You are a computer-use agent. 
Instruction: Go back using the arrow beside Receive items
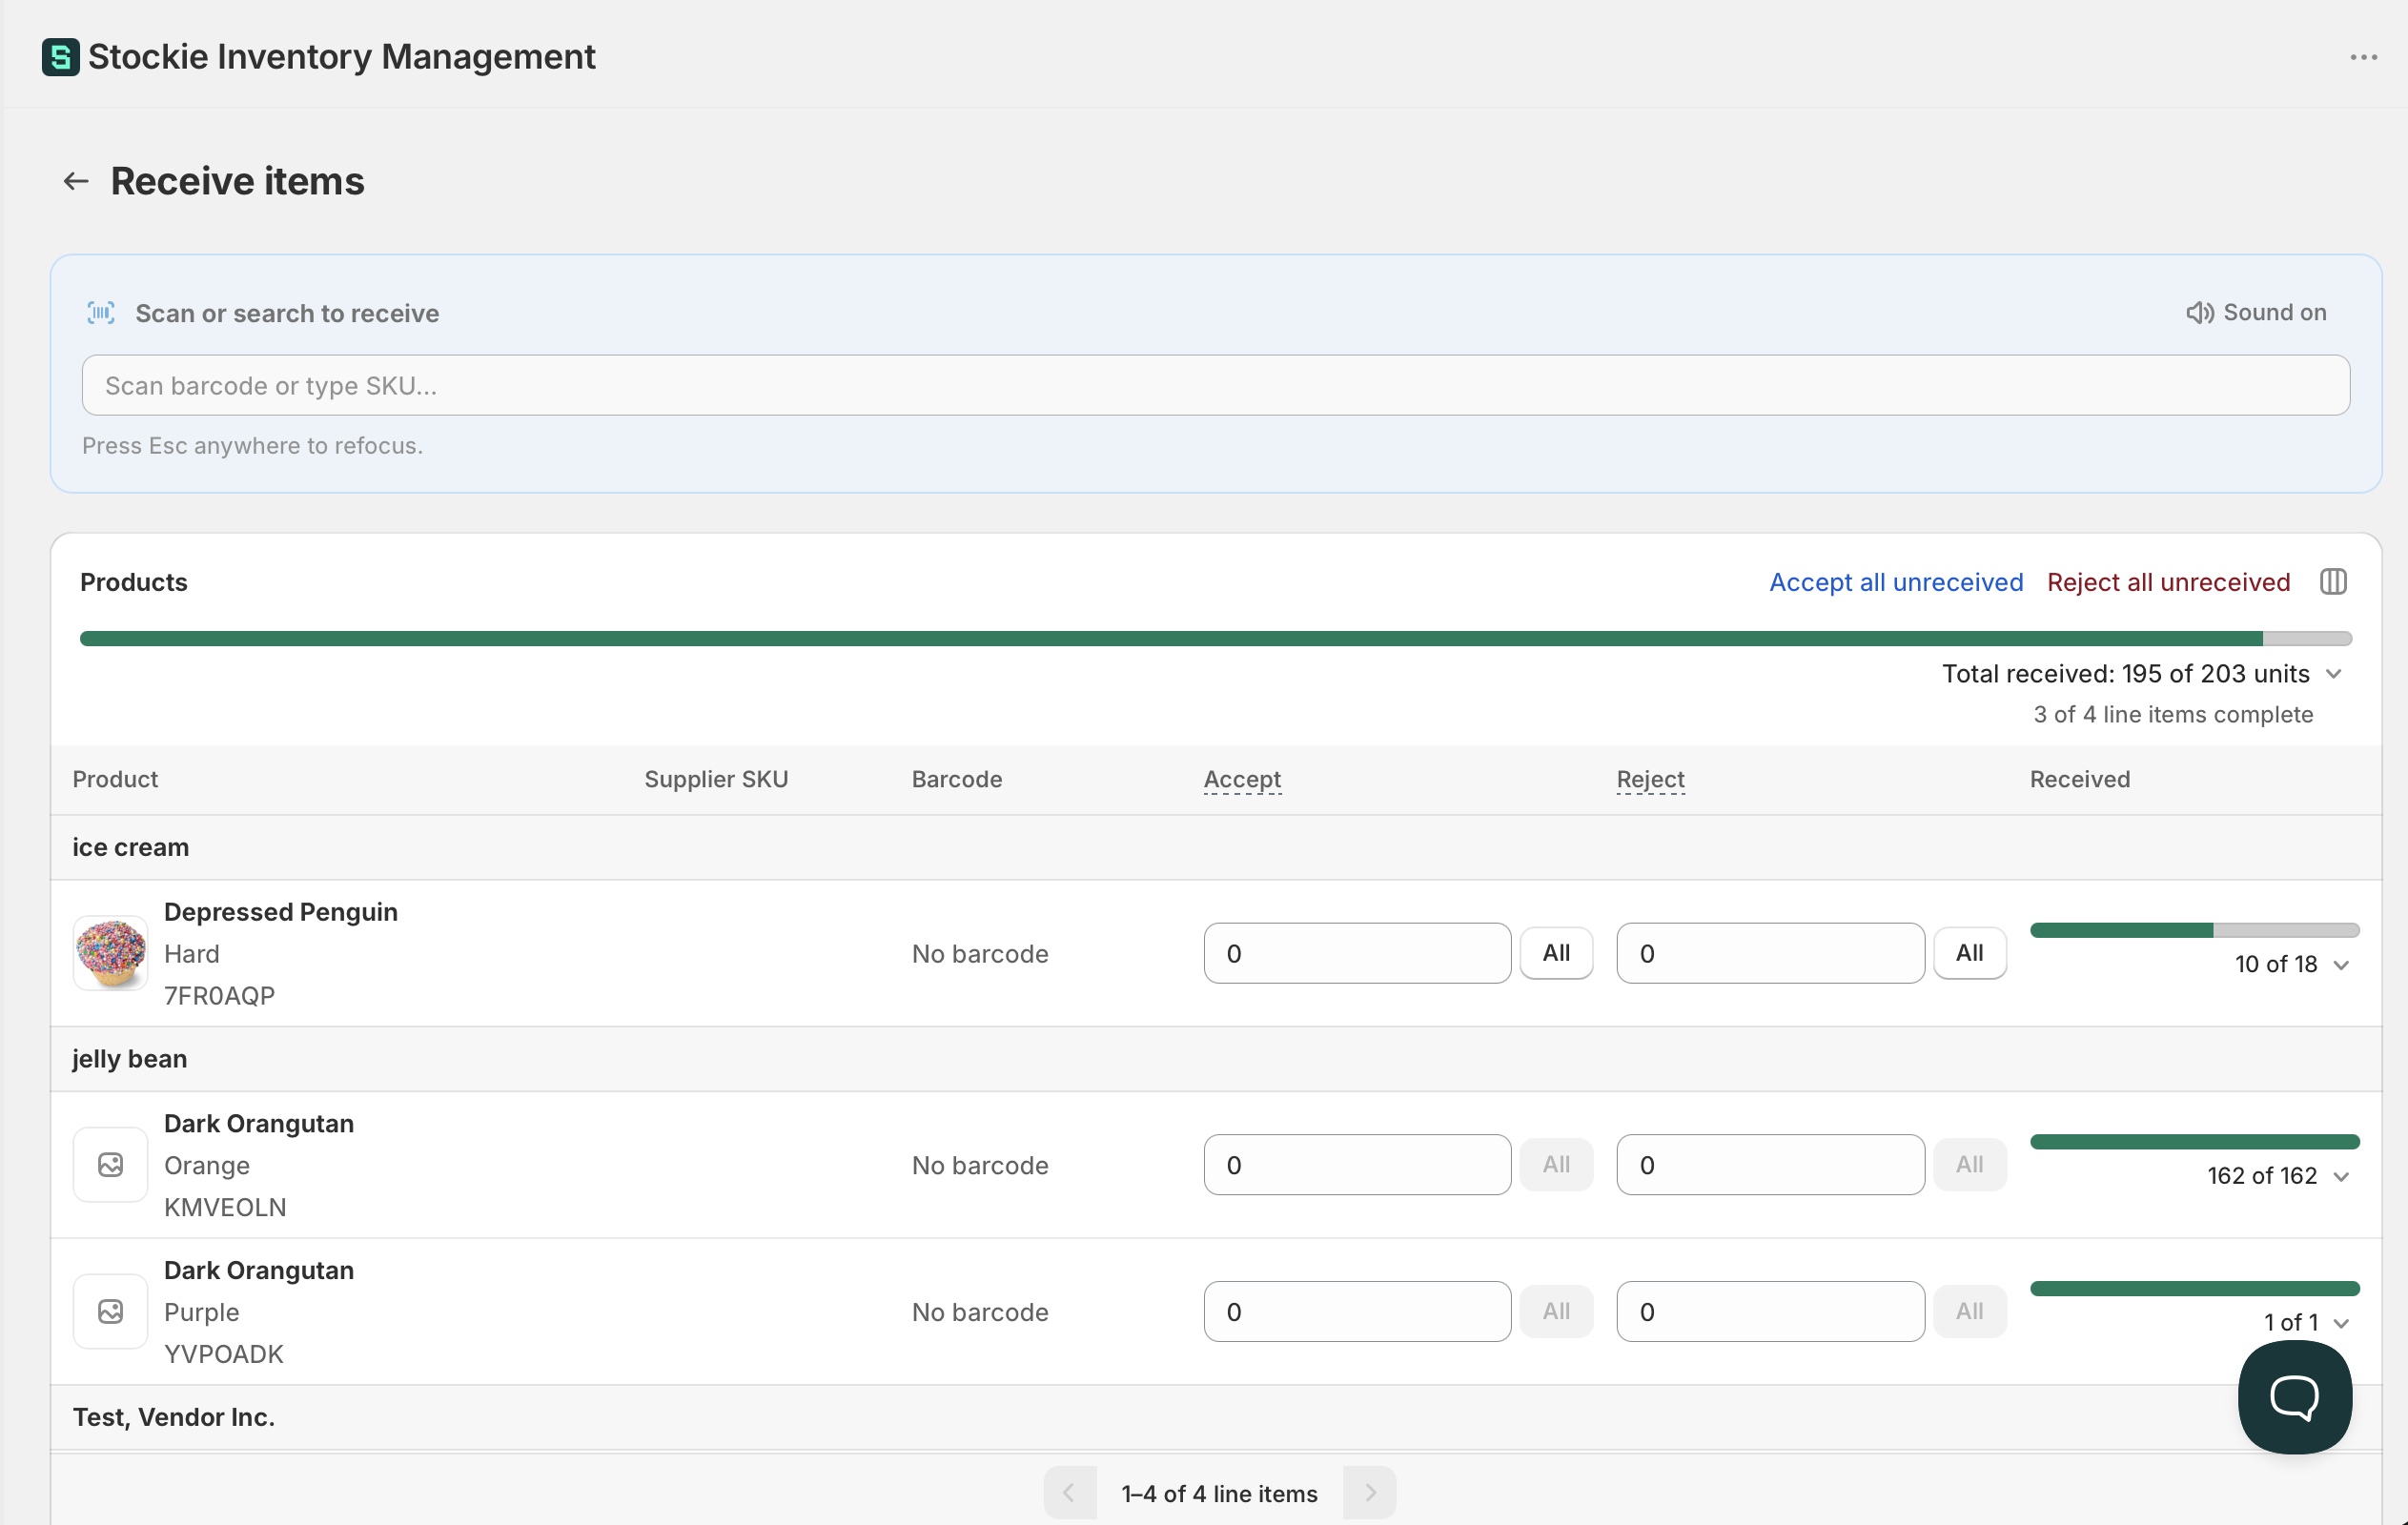pyautogui.click(x=76, y=181)
